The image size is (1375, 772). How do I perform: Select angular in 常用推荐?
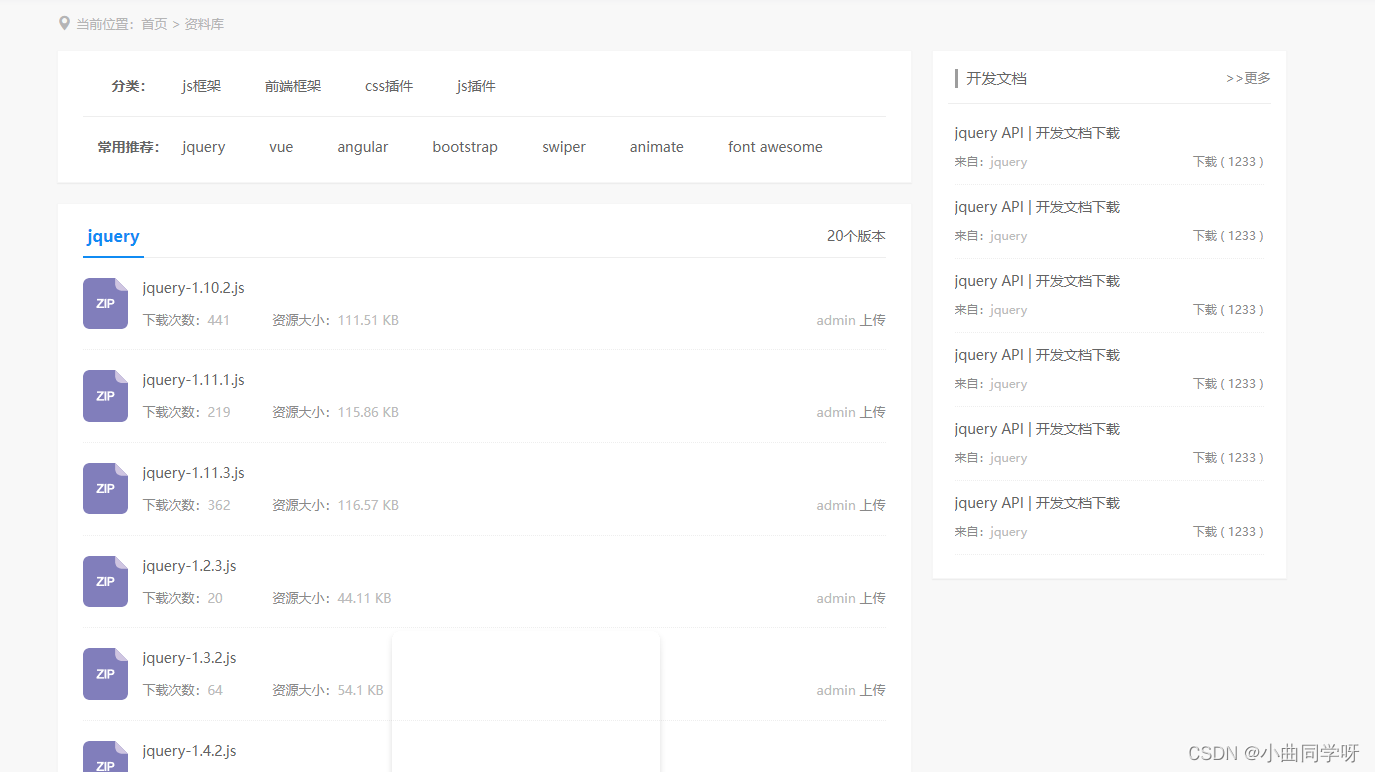363,147
